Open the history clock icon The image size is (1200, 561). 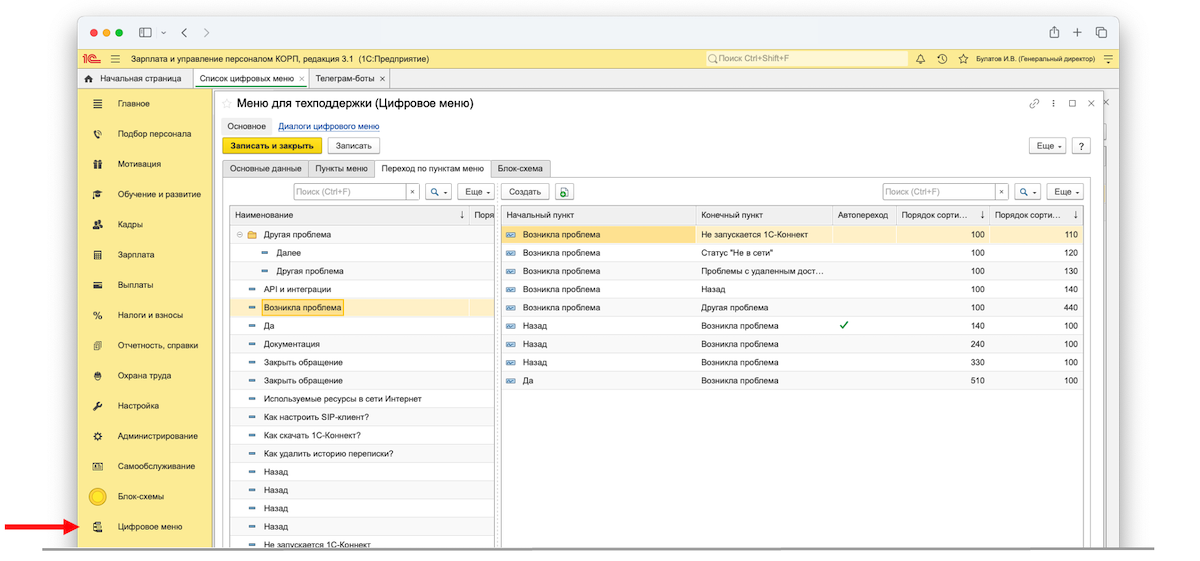point(942,59)
